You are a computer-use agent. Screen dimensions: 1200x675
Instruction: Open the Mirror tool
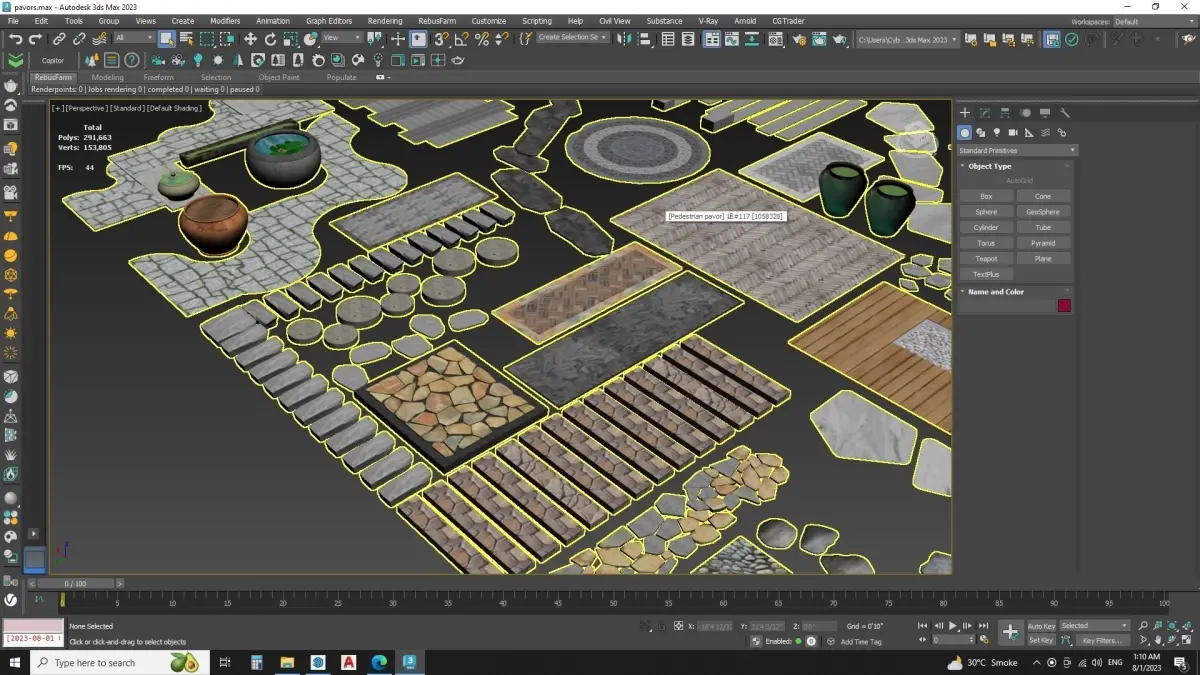[x=625, y=39]
